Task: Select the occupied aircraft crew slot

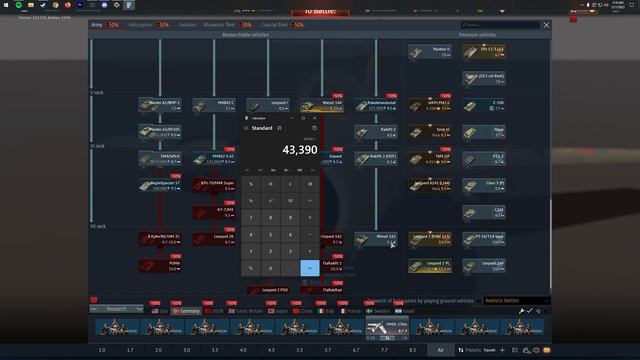Action: (x=387, y=328)
